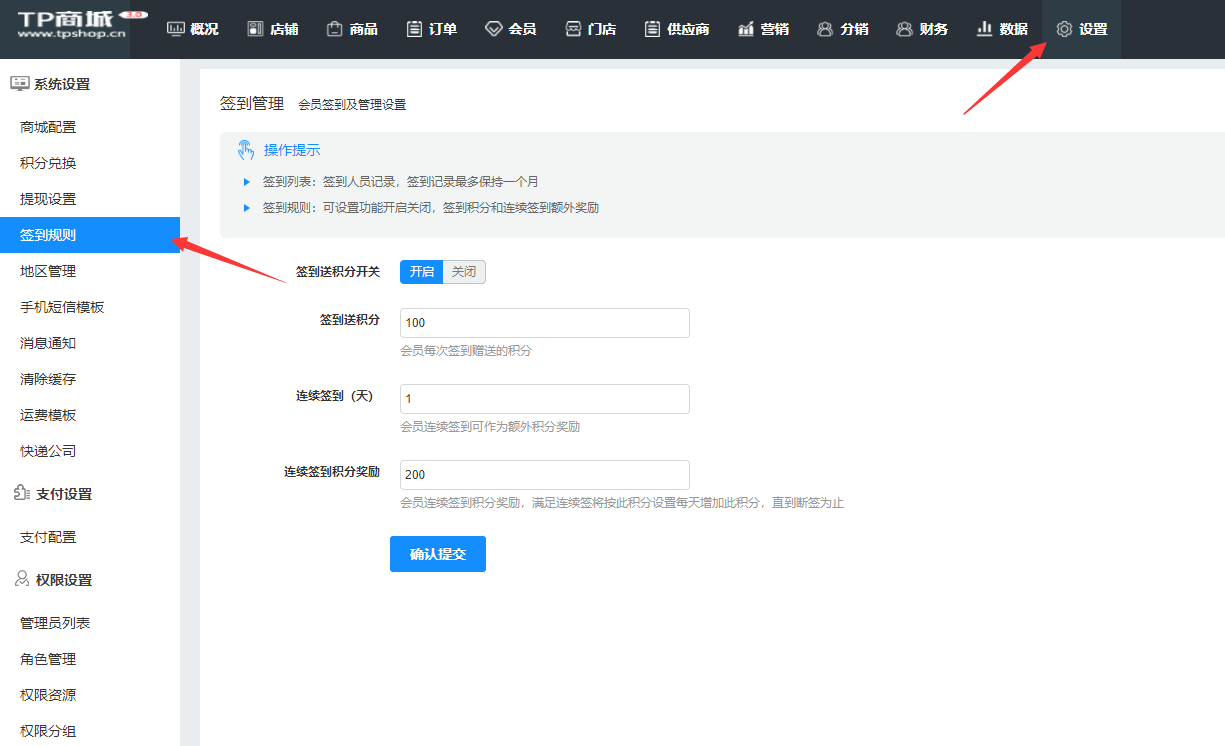Open the 订单 orders icon
This screenshot has height=746, width=1225.
click(414, 29)
